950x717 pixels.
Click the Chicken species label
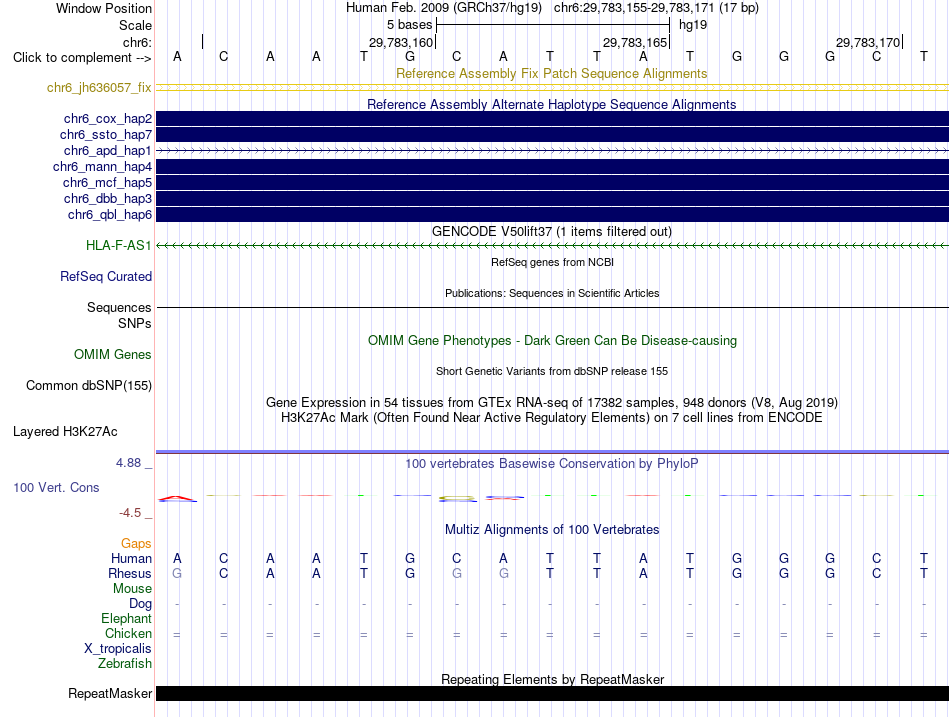tap(128, 633)
